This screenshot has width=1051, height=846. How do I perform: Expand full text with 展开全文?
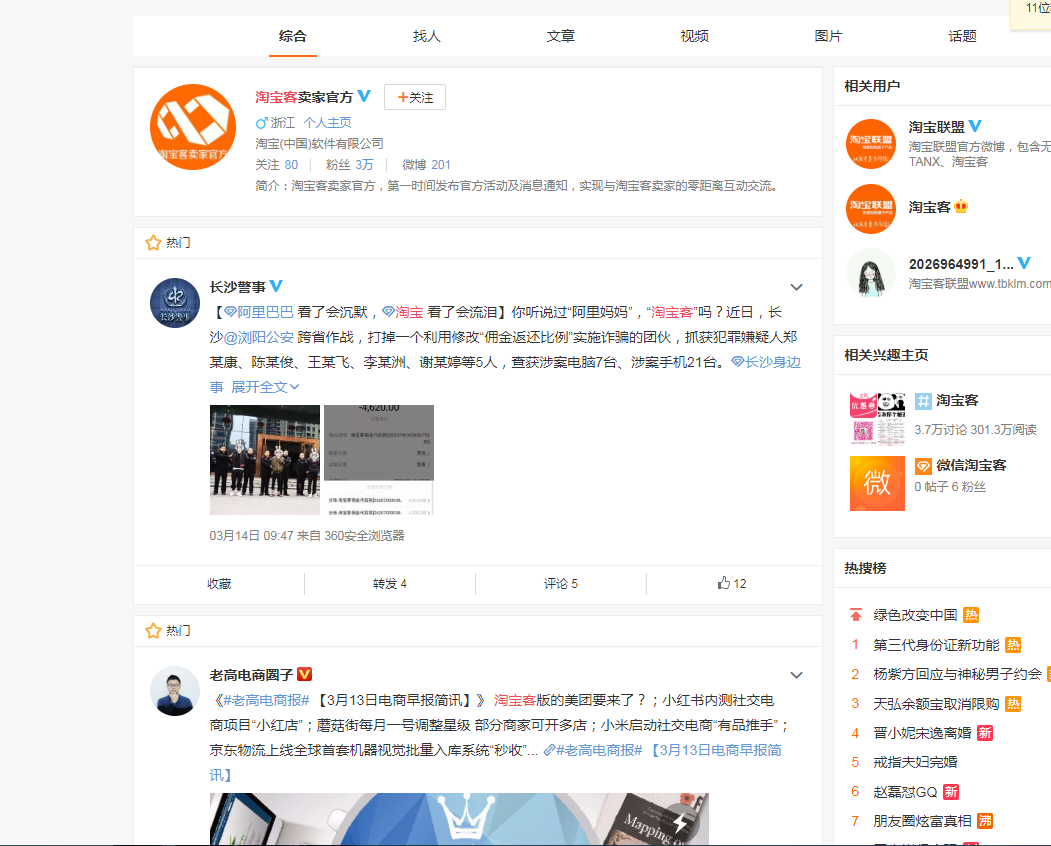[x=265, y=387]
